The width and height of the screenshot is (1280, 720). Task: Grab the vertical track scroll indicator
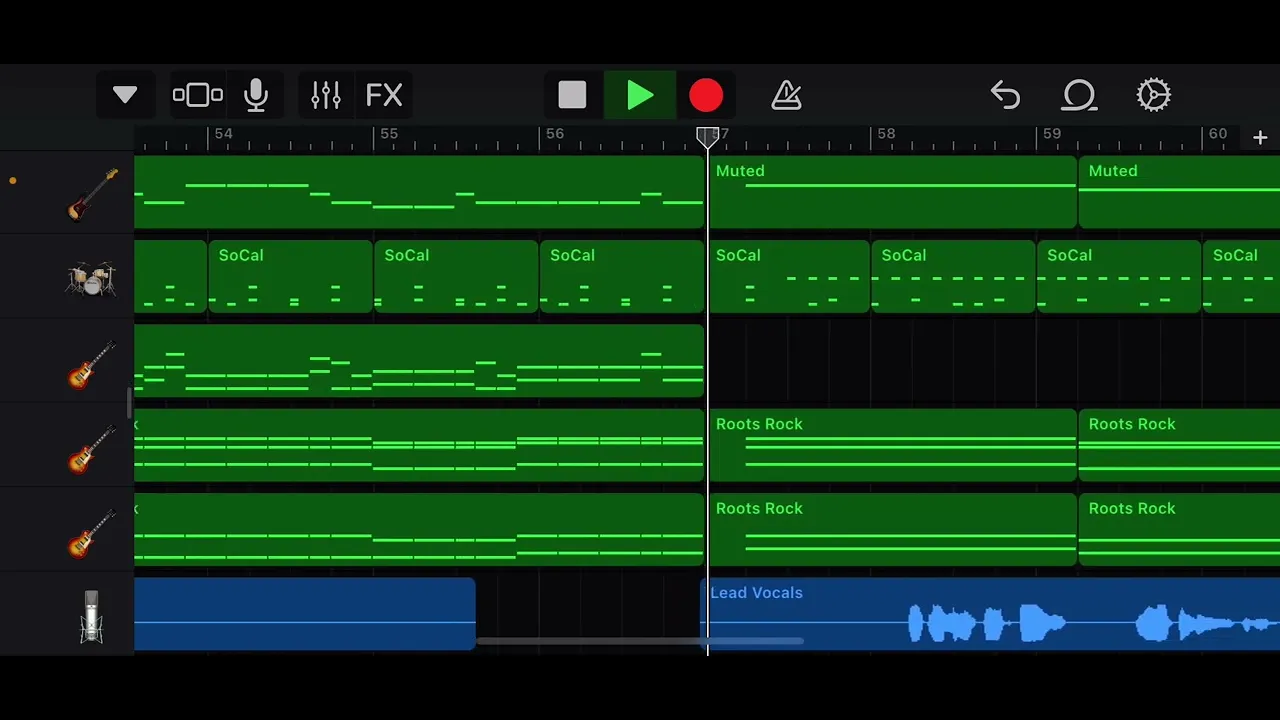pos(129,403)
